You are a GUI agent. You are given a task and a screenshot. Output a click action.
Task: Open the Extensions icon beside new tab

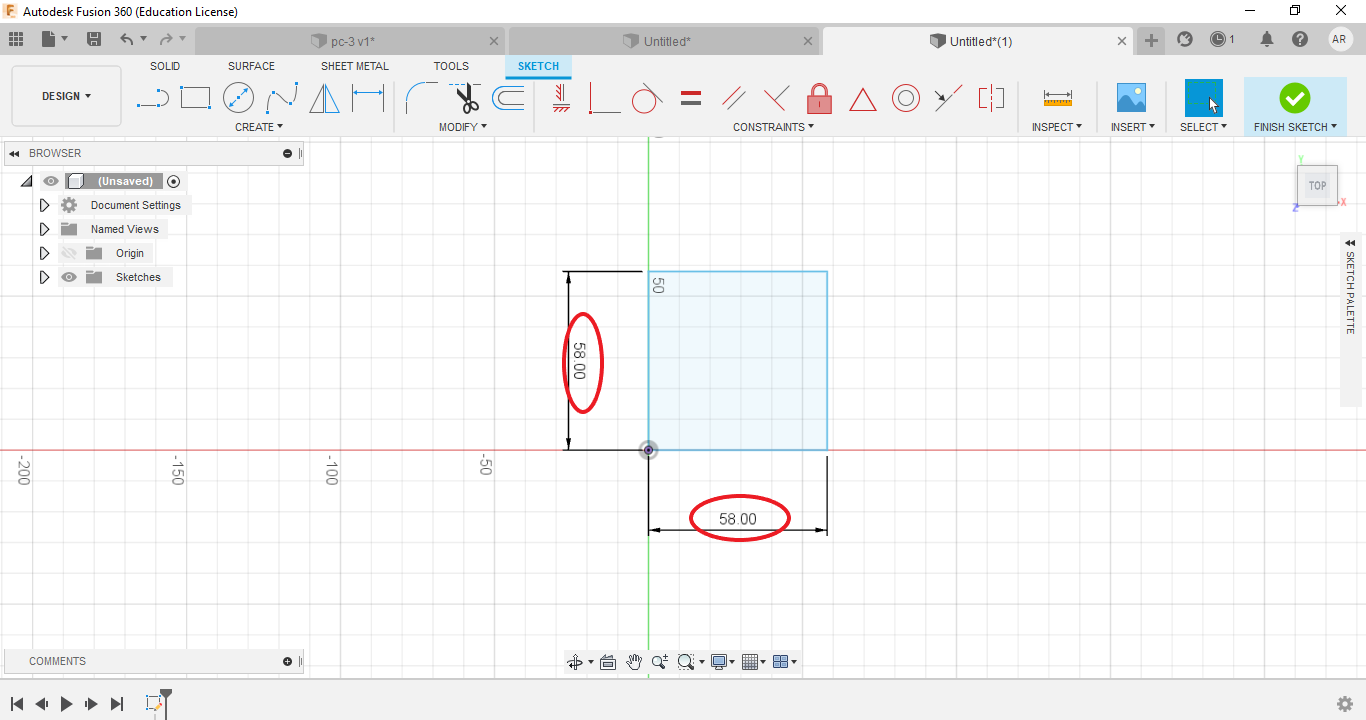pos(1185,40)
